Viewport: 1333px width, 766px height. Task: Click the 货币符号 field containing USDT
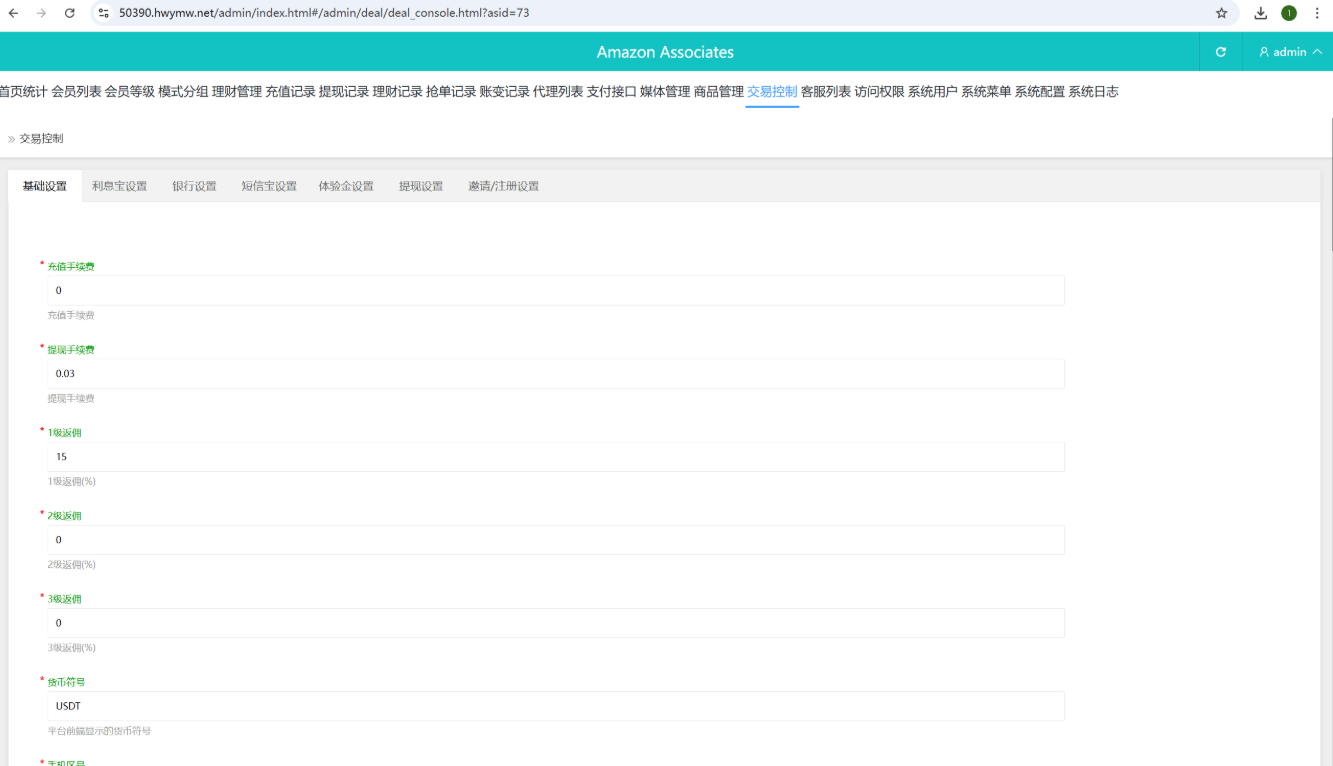(555, 706)
